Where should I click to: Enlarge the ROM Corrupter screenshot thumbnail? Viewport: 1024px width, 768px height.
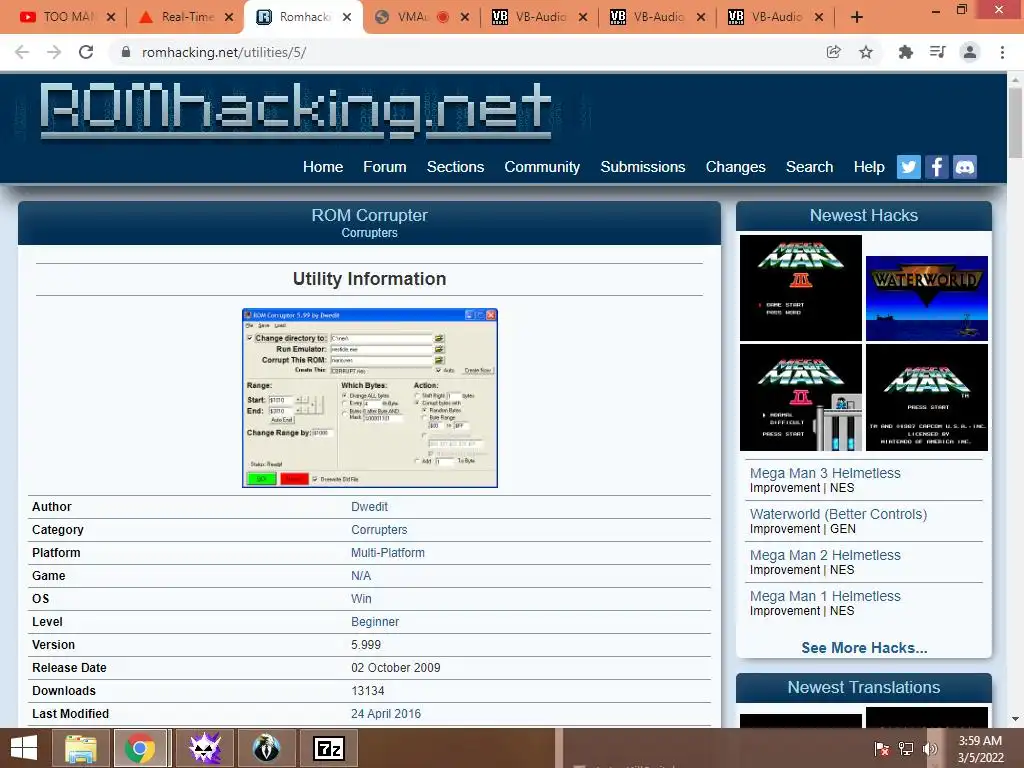(x=370, y=398)
